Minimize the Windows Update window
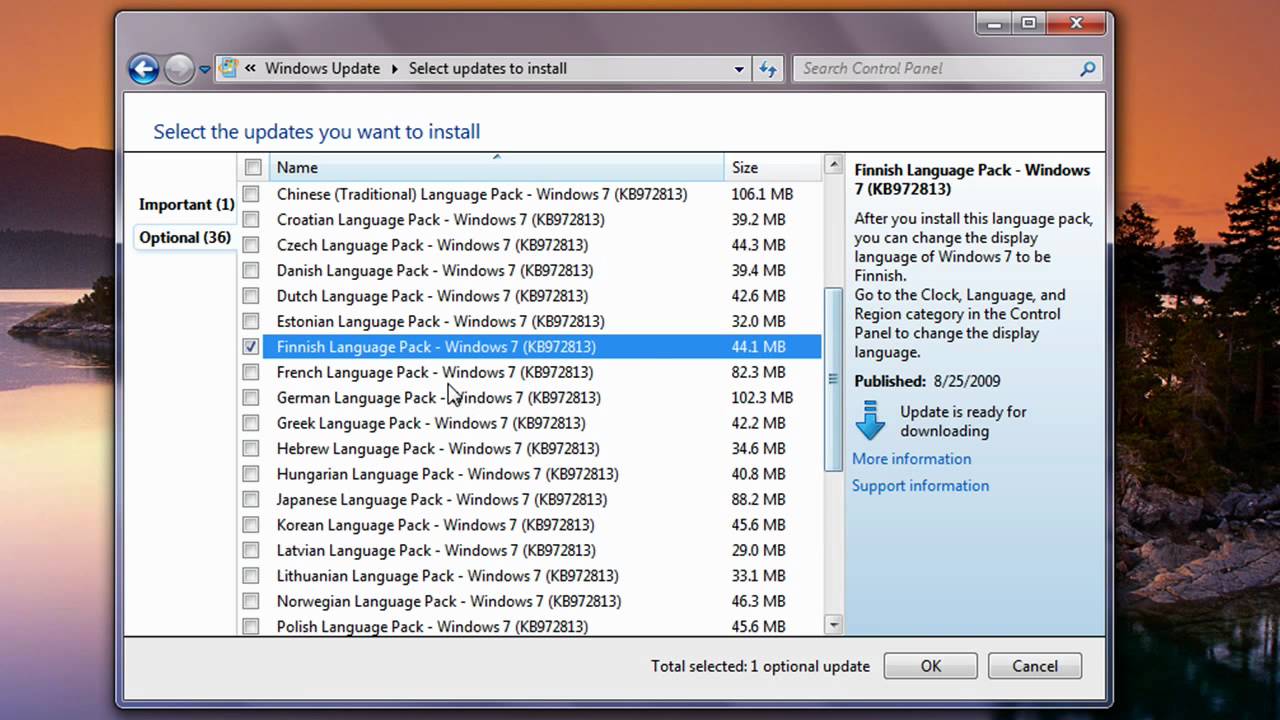Viewport: 1280px width, 720px height. pos(994,22)
